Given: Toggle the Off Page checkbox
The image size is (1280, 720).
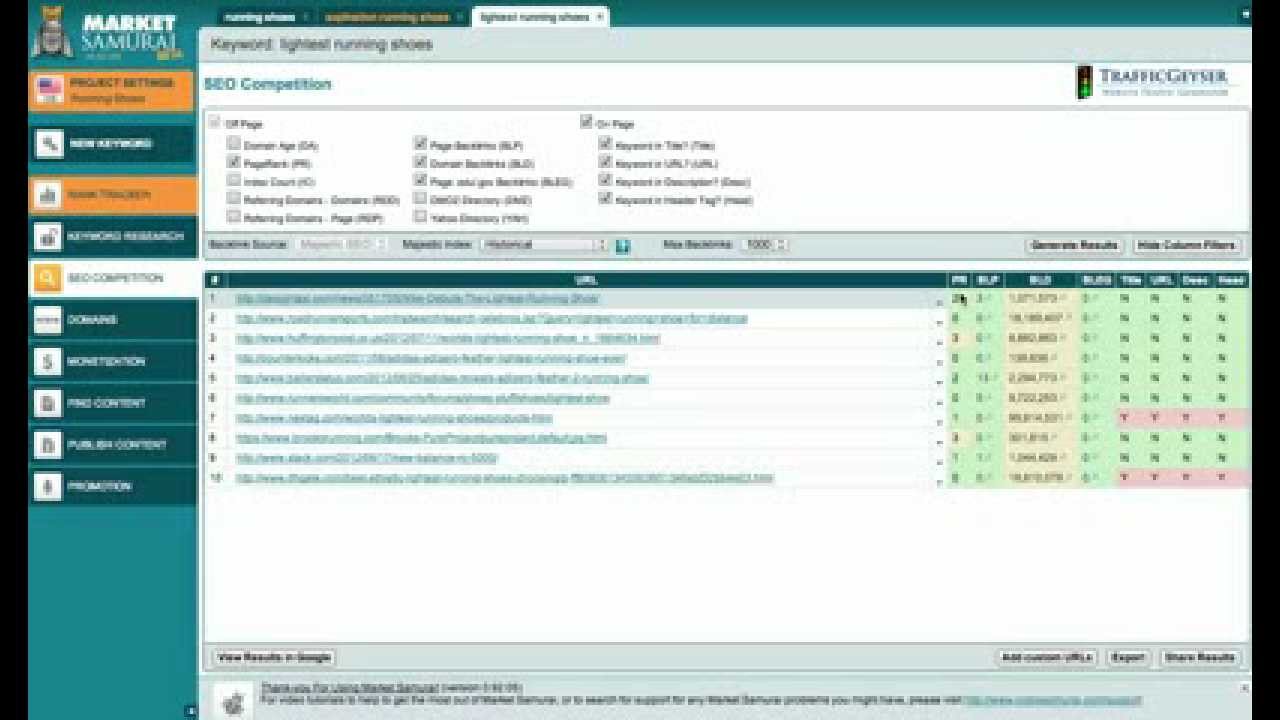Looking at the screenshot, I should (x=214, y=122).
